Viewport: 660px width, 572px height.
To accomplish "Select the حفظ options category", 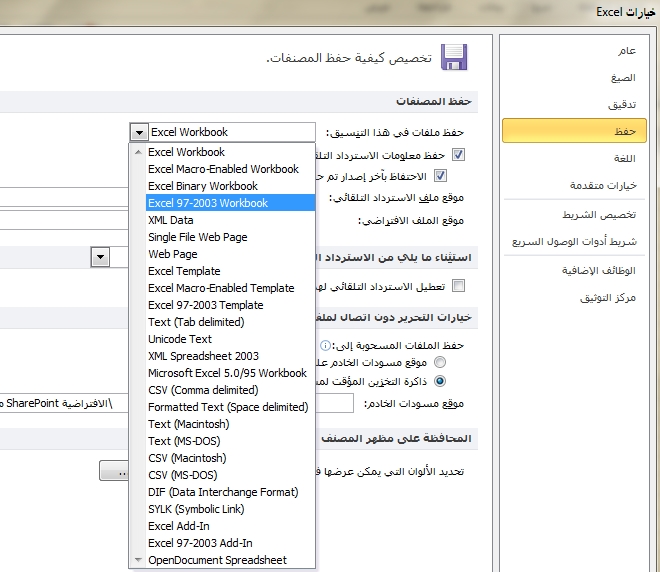I will 574,131.
